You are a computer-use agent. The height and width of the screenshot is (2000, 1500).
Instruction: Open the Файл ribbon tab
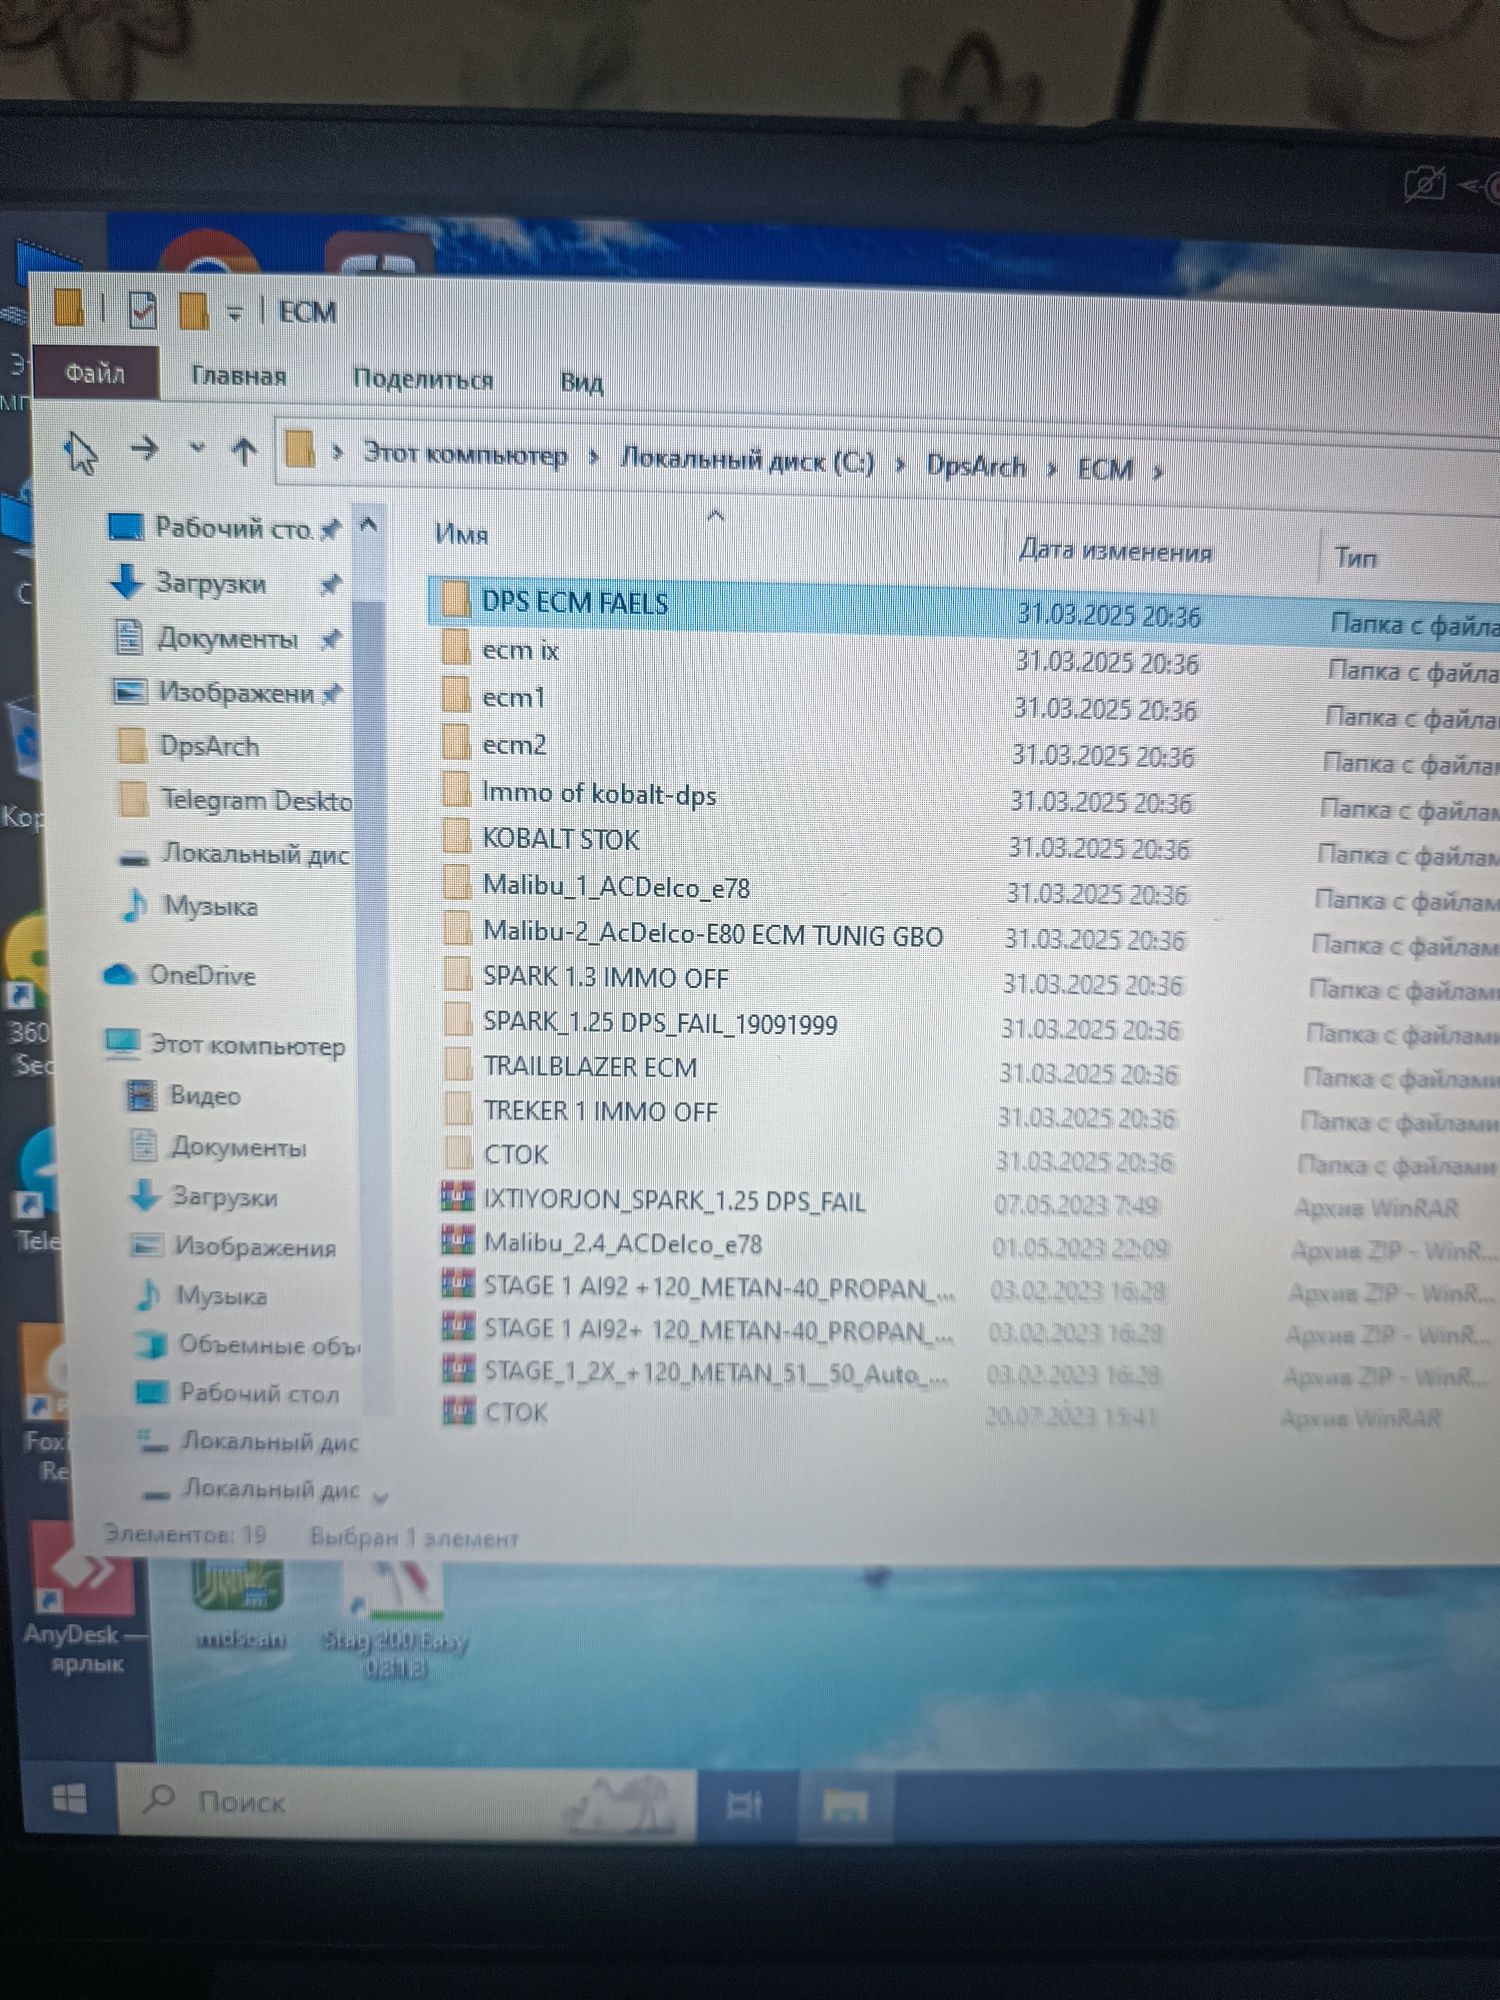[x=95, y=374]
